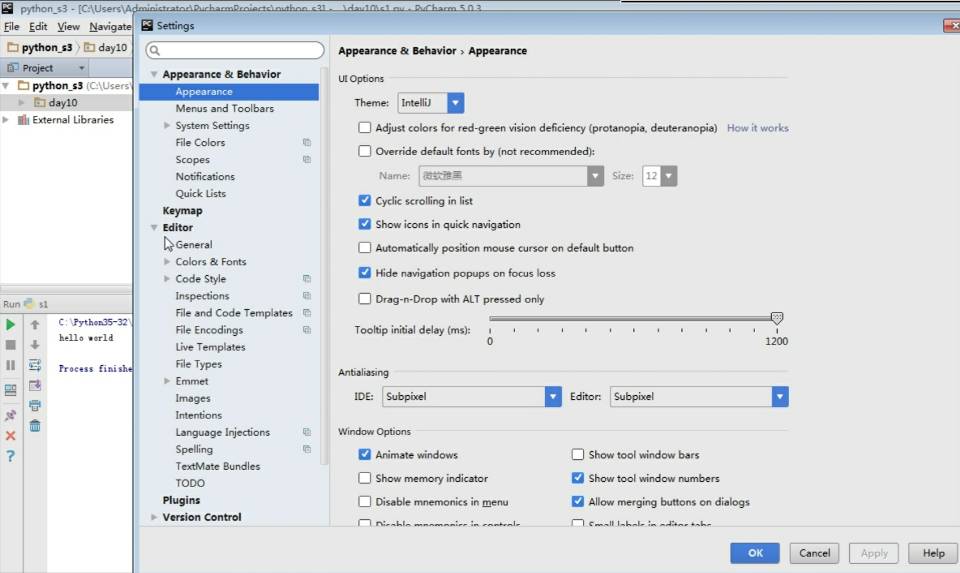The width and height of the screenshot is (960, 573).
Task: Click the restore layout icon in Run panel
Action: [x=10, y=390]
